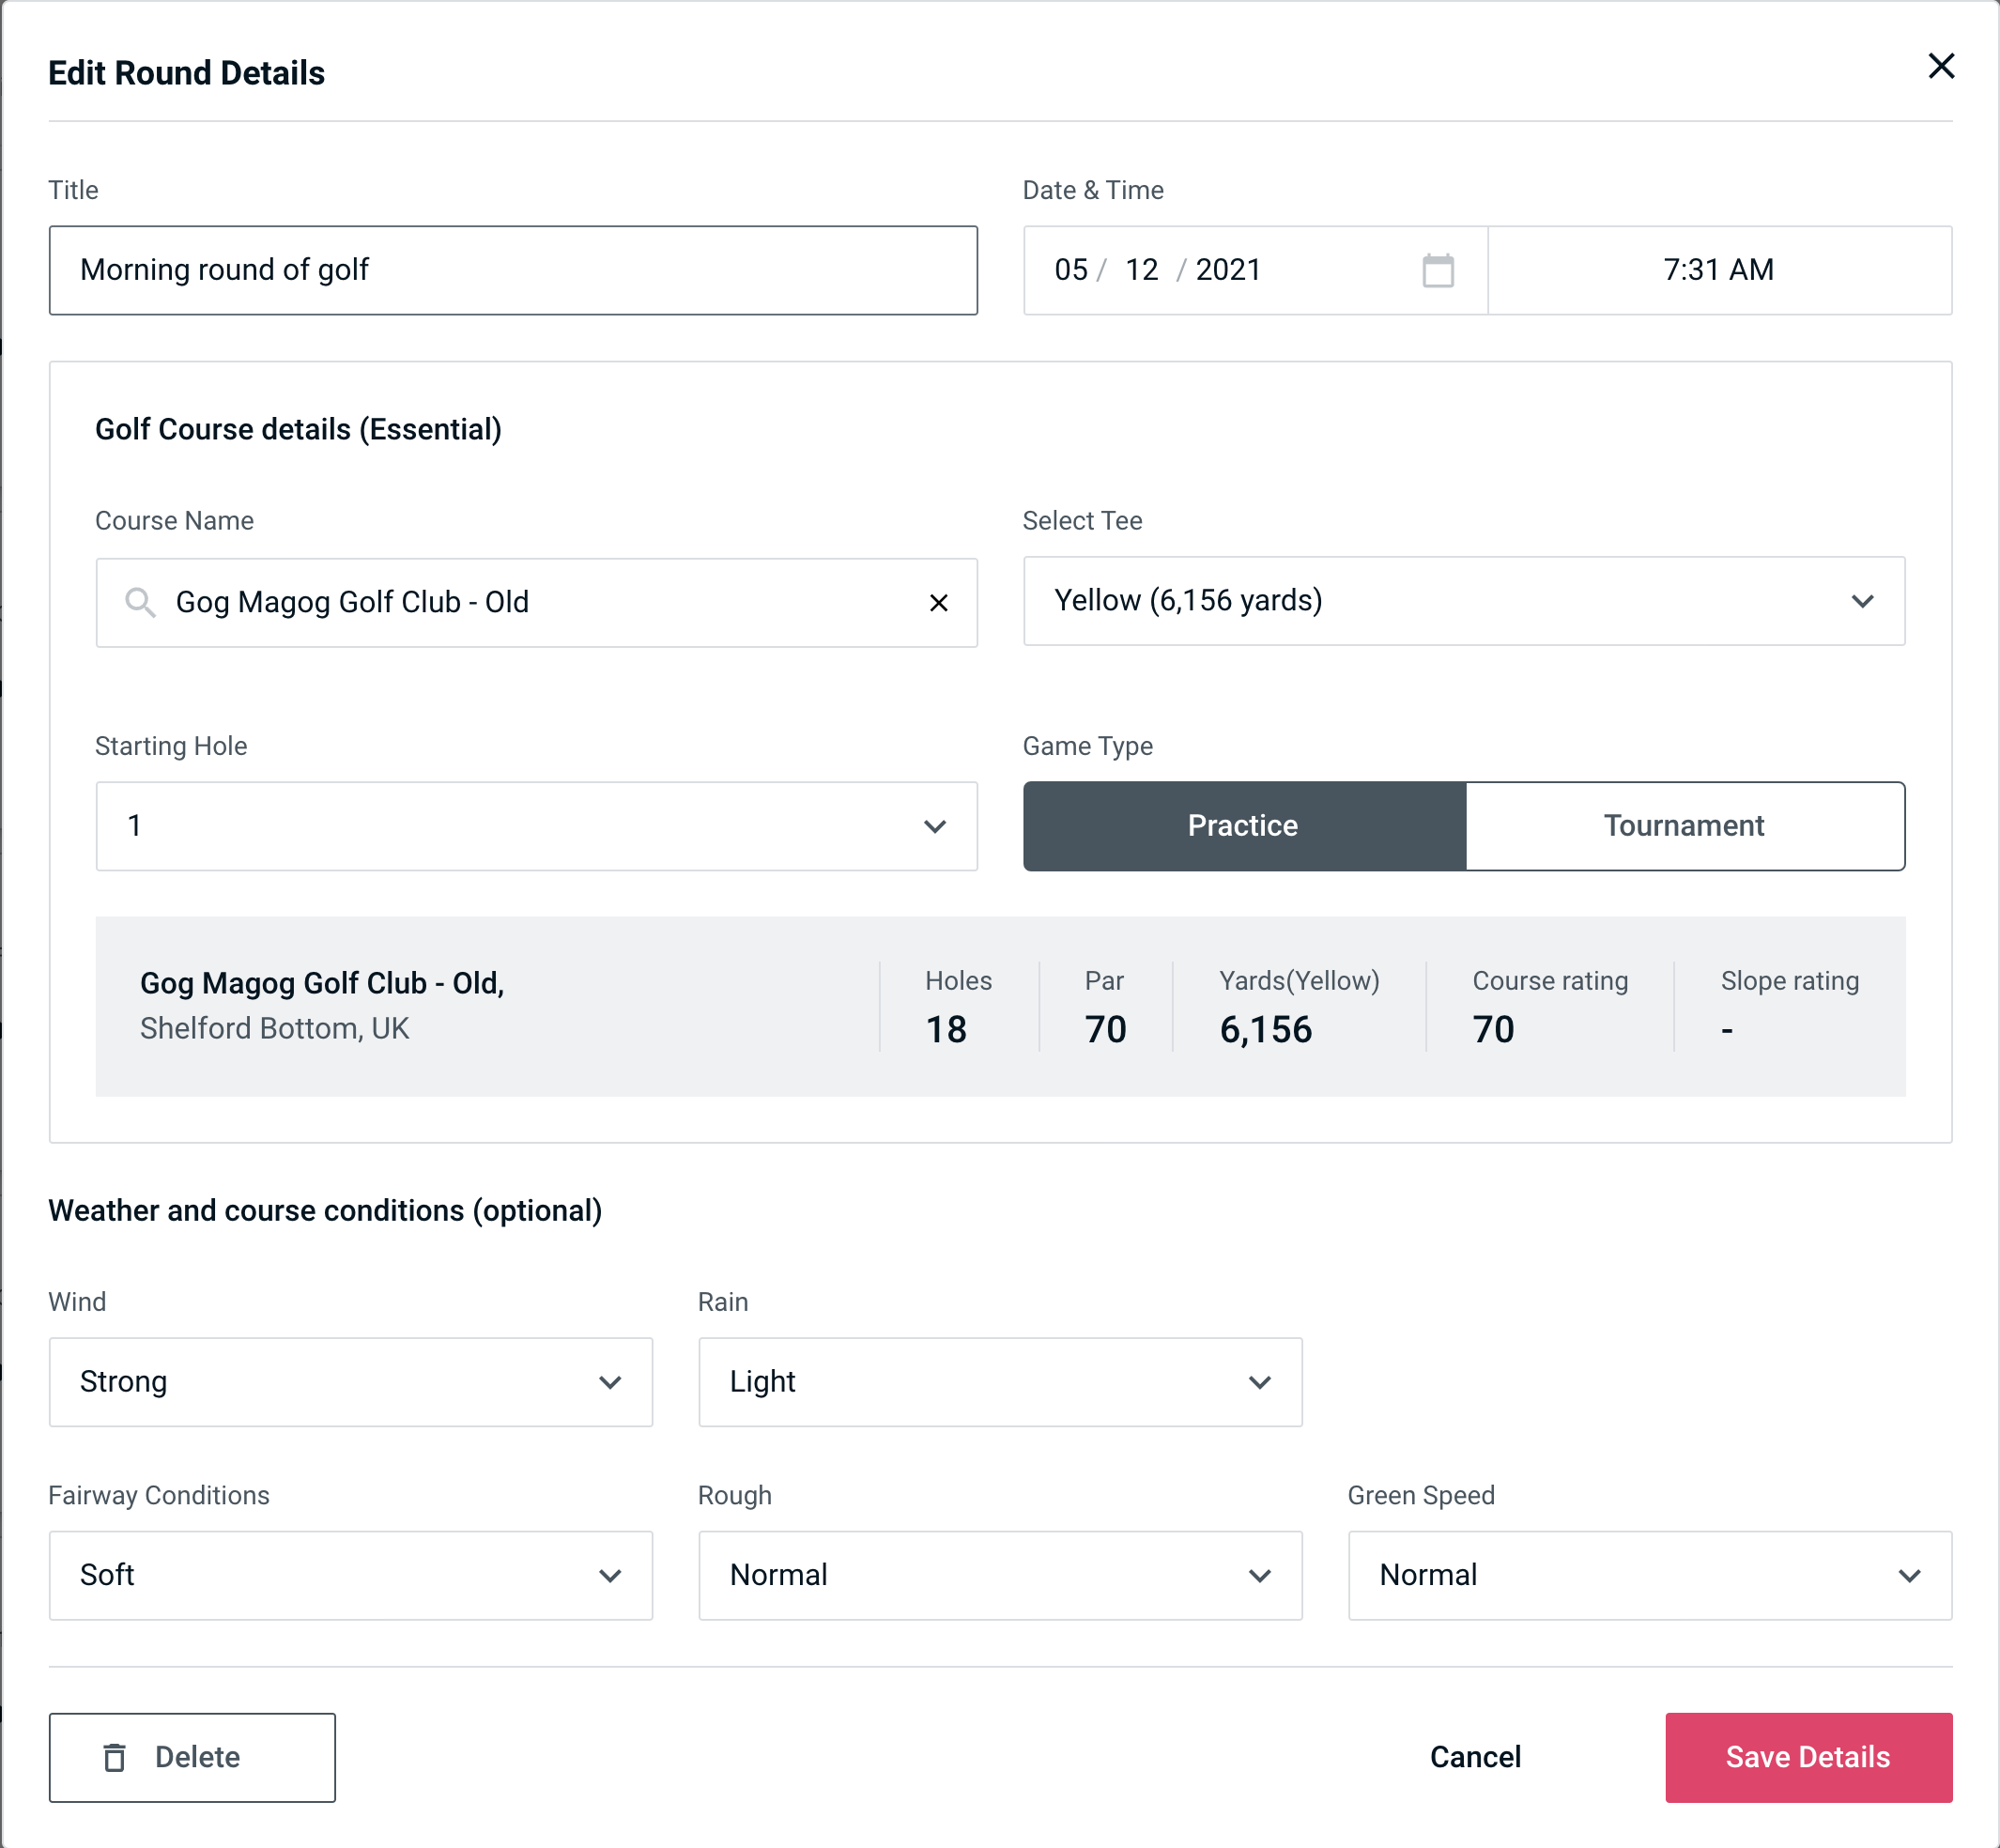Click the calendar icon for date picker
The height and width of the screenshot is (1848, 2000).
pyautogui.click(x=1438, y=270)
